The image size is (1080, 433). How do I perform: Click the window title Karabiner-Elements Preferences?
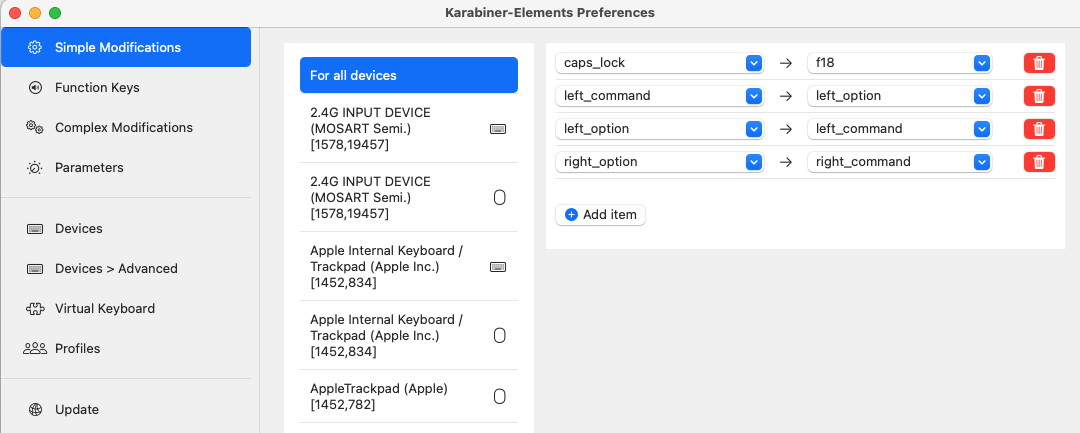pos(550,12)
